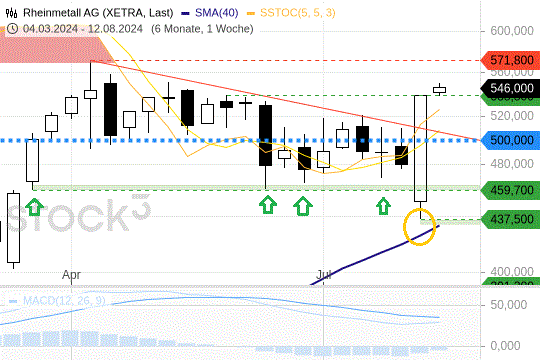
Task: Click the candlestick chart type icon
Action: point(11,13)
